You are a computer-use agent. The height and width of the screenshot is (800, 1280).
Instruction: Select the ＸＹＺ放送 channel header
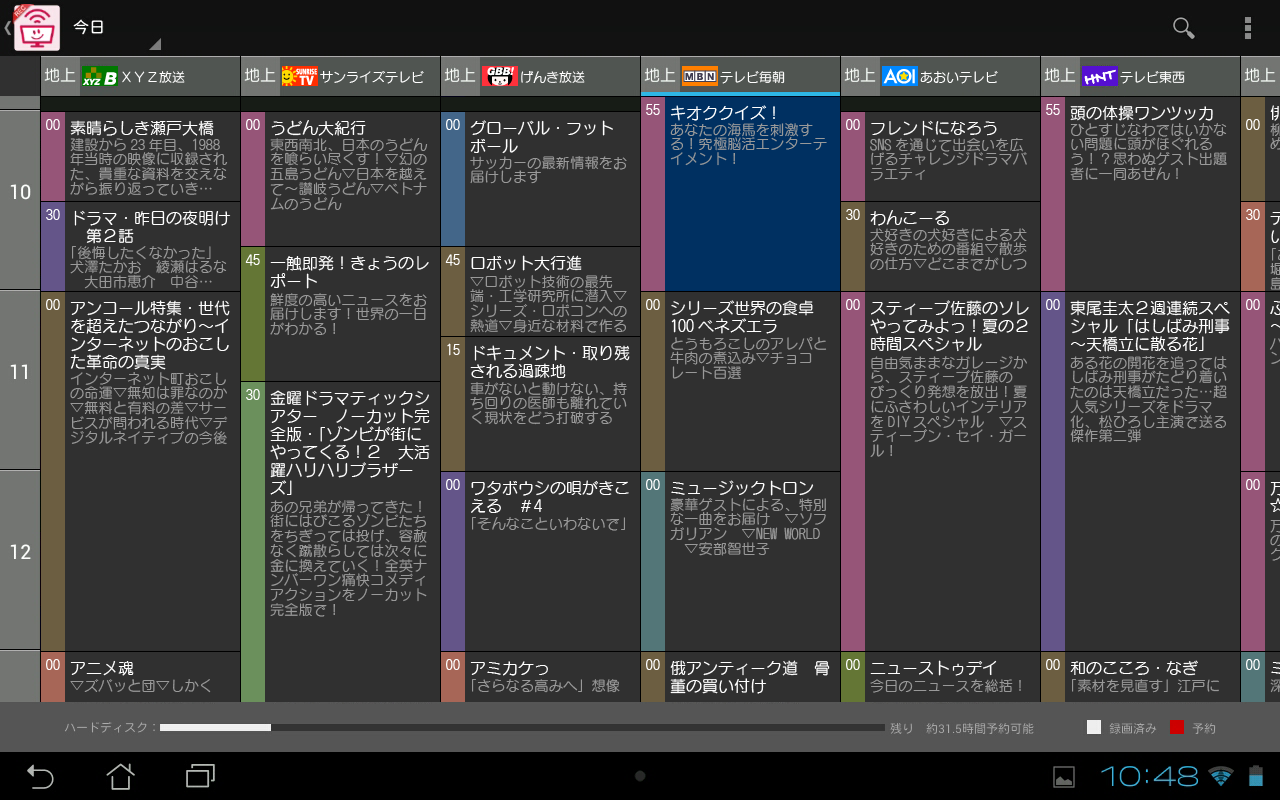click(x=140, y=76)
